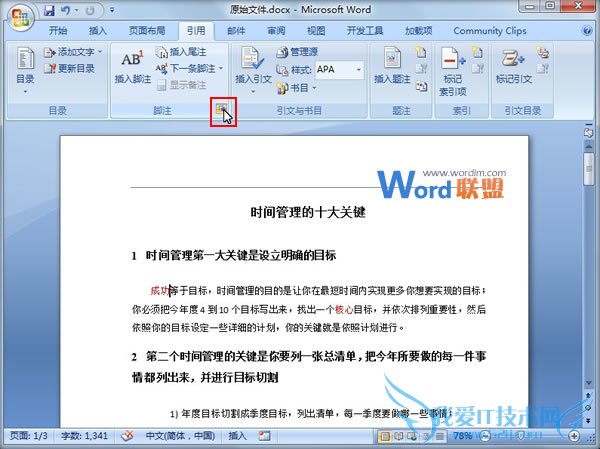Image resolution: width=600 pixels, height=449 pixels.
Task: Click the scrollbar down arrow
Action: [589, 382]
